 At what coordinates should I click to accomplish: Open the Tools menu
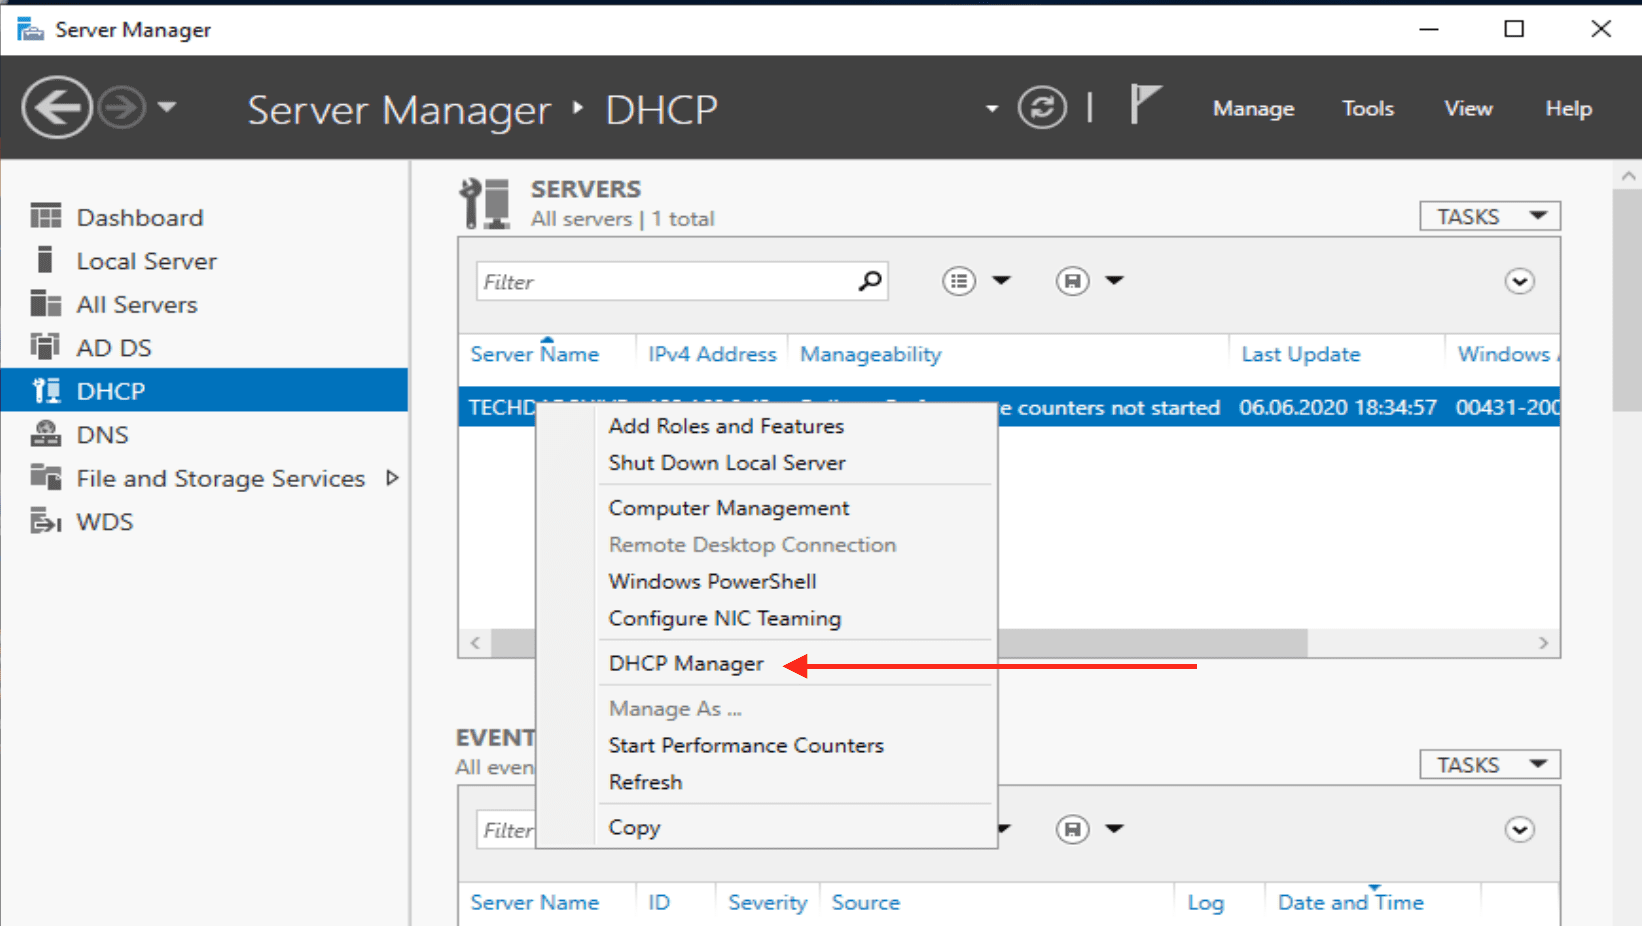pos(1368,108)
